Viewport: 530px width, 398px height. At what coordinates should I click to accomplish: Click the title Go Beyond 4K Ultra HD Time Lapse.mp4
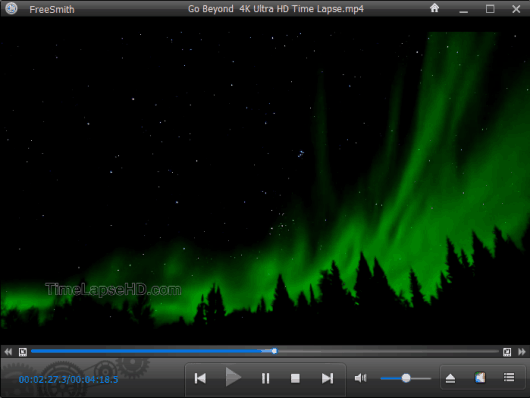pyautogui.click(x=276, y=8)
